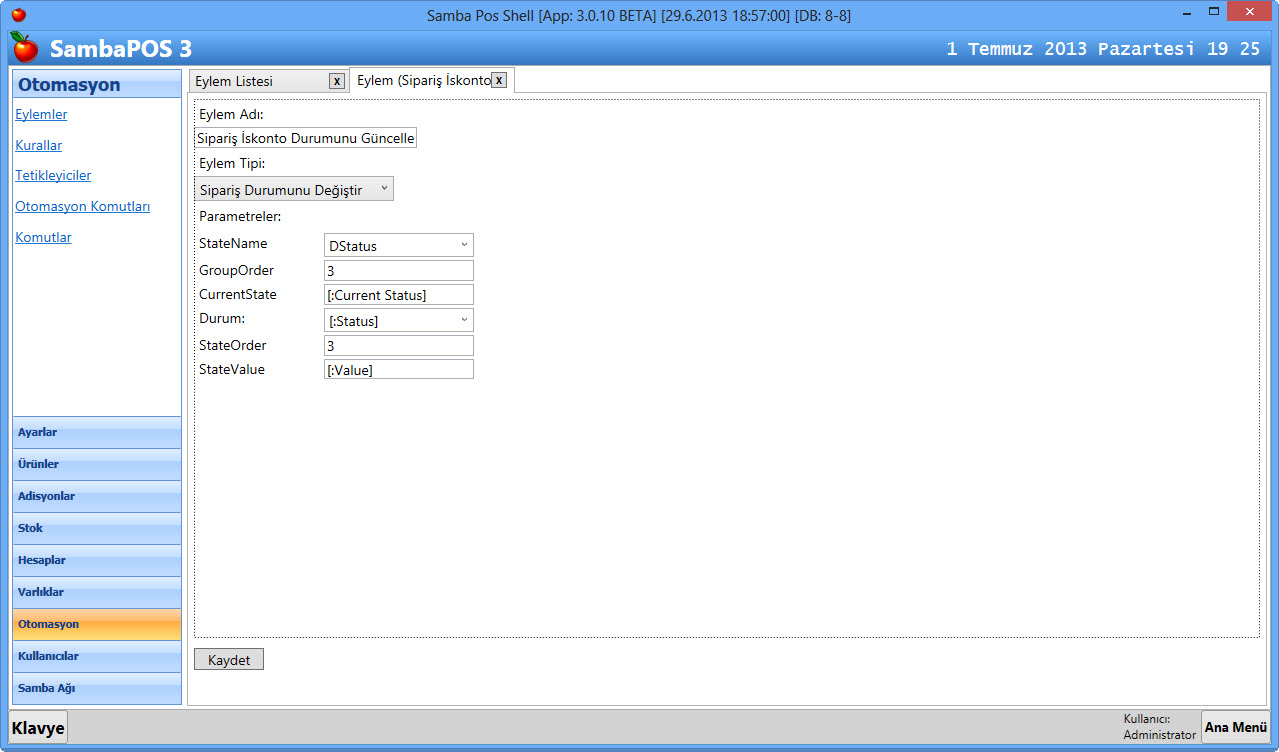Click the Klavye button
Viewport: 1279px width, 752px height.
tap(38, 728)
